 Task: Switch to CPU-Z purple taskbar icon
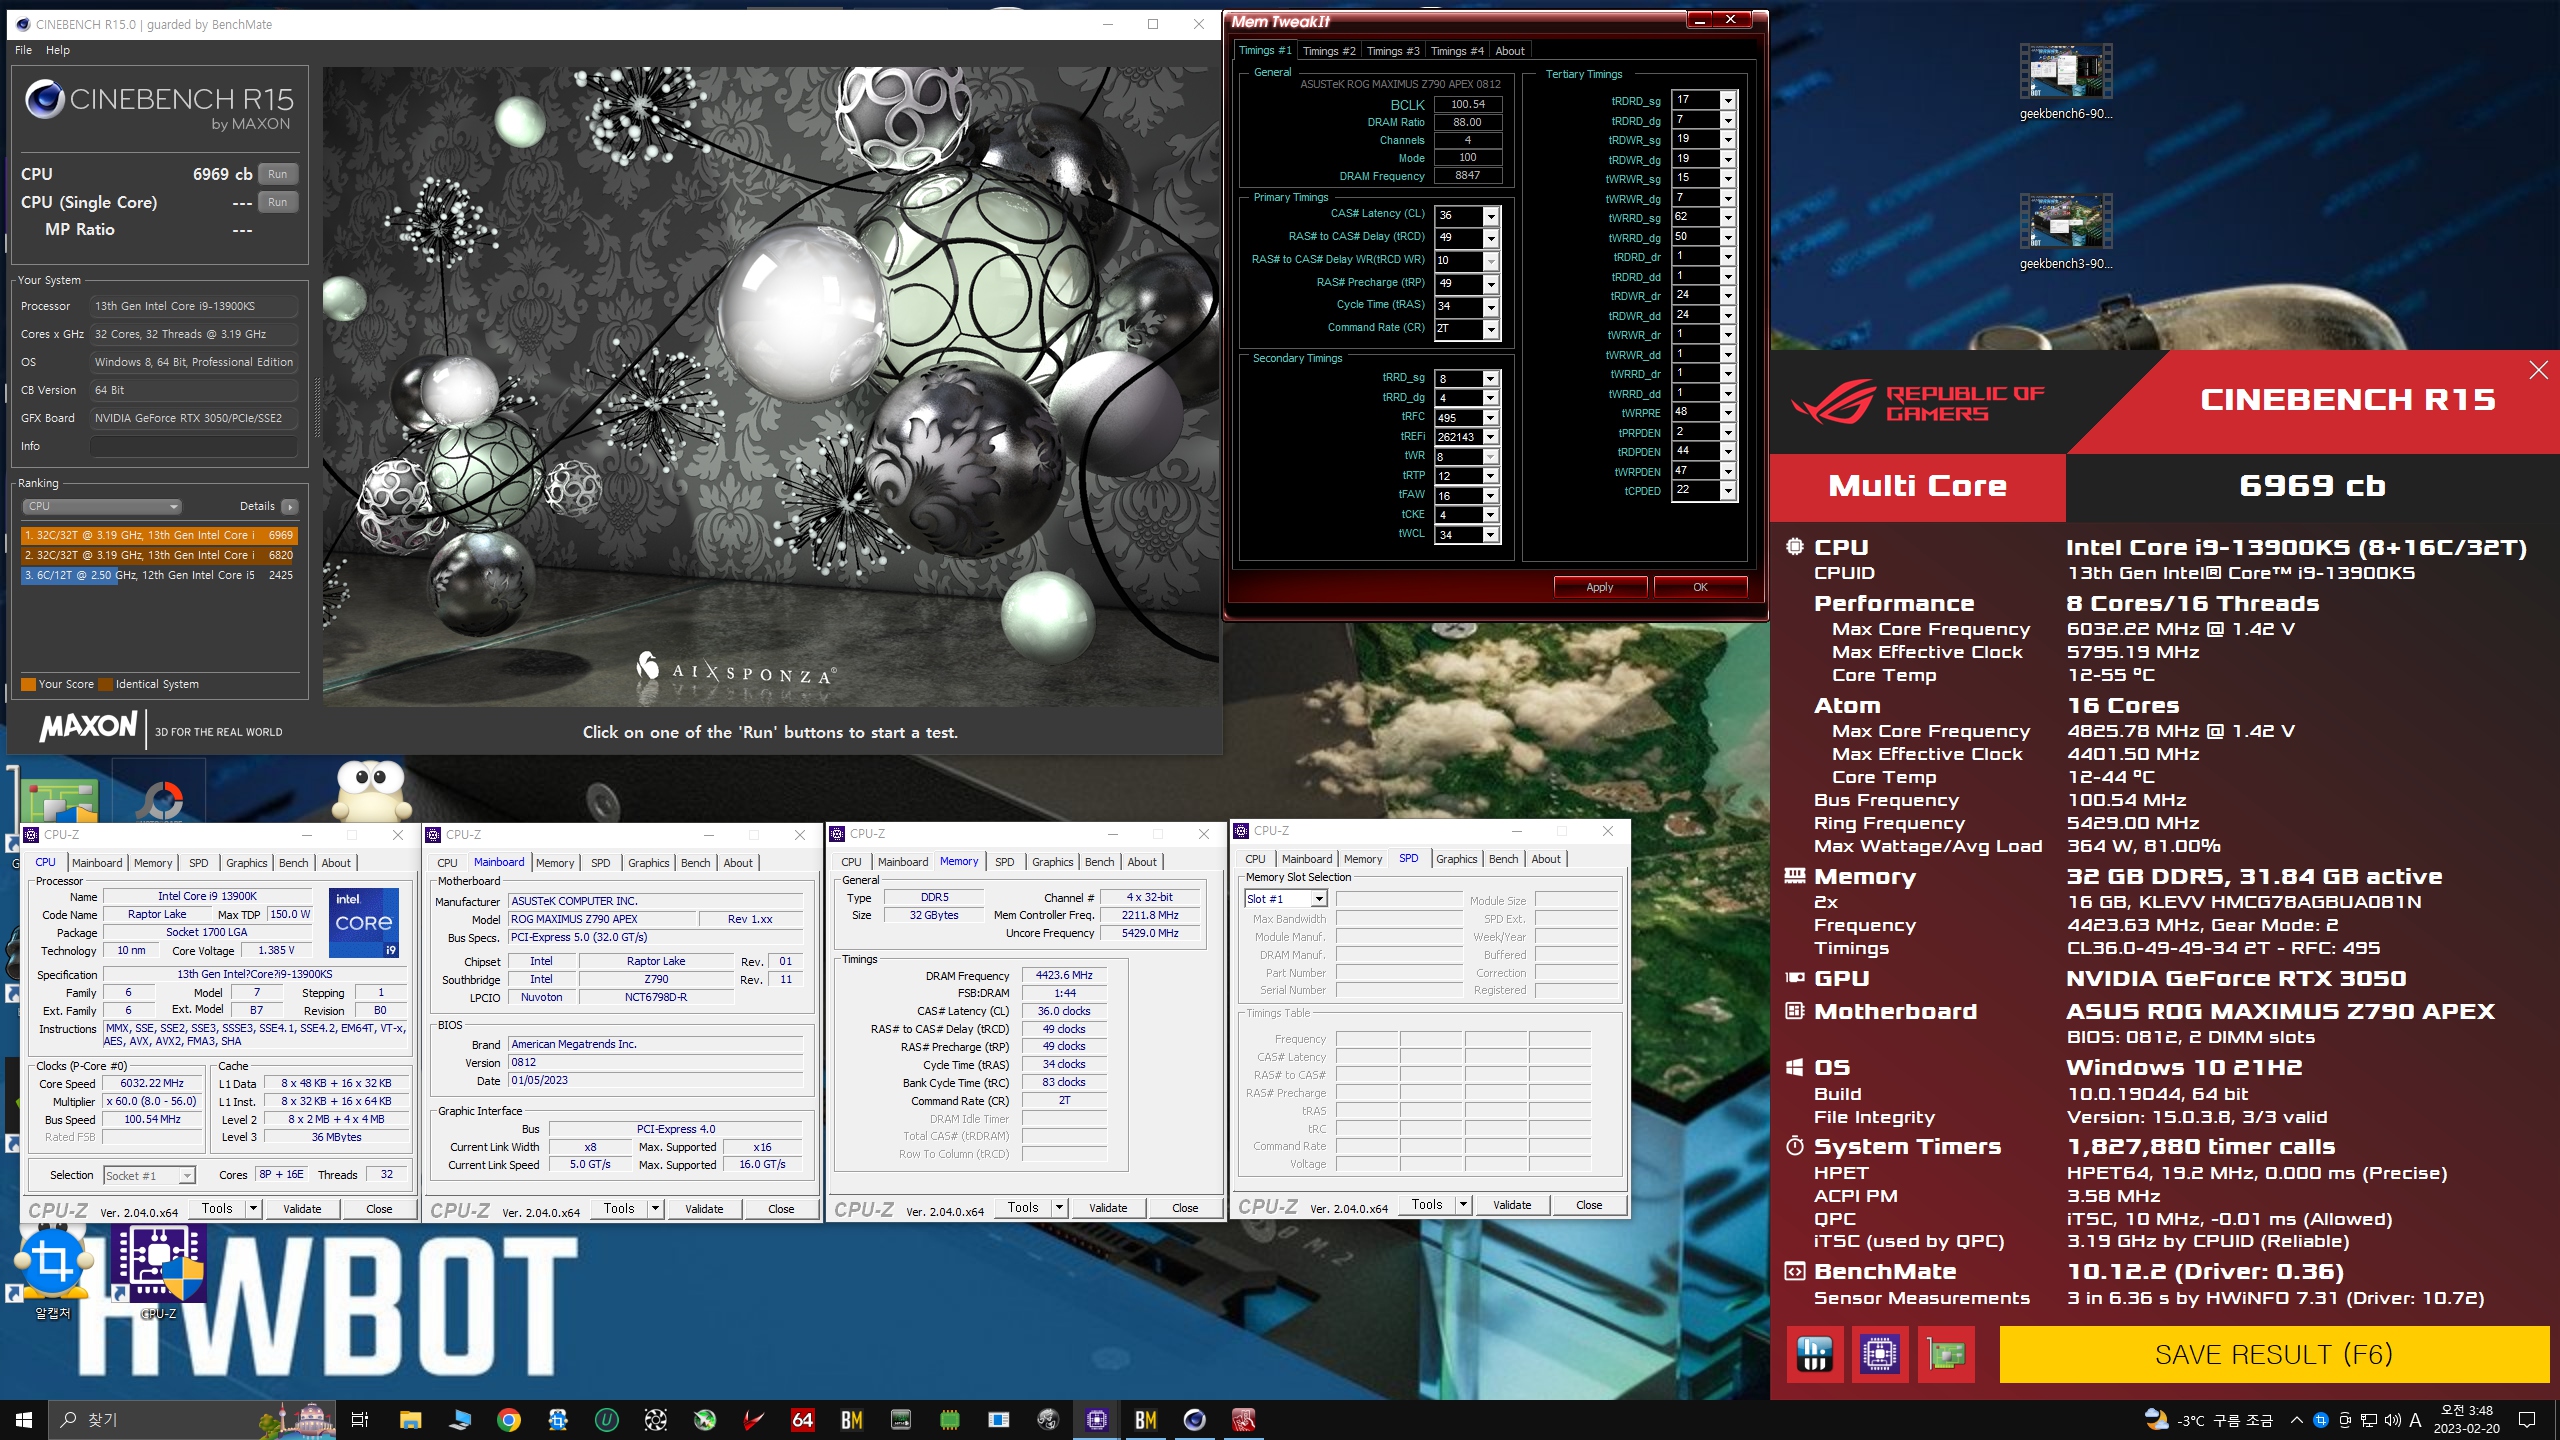(1097, 1420)
